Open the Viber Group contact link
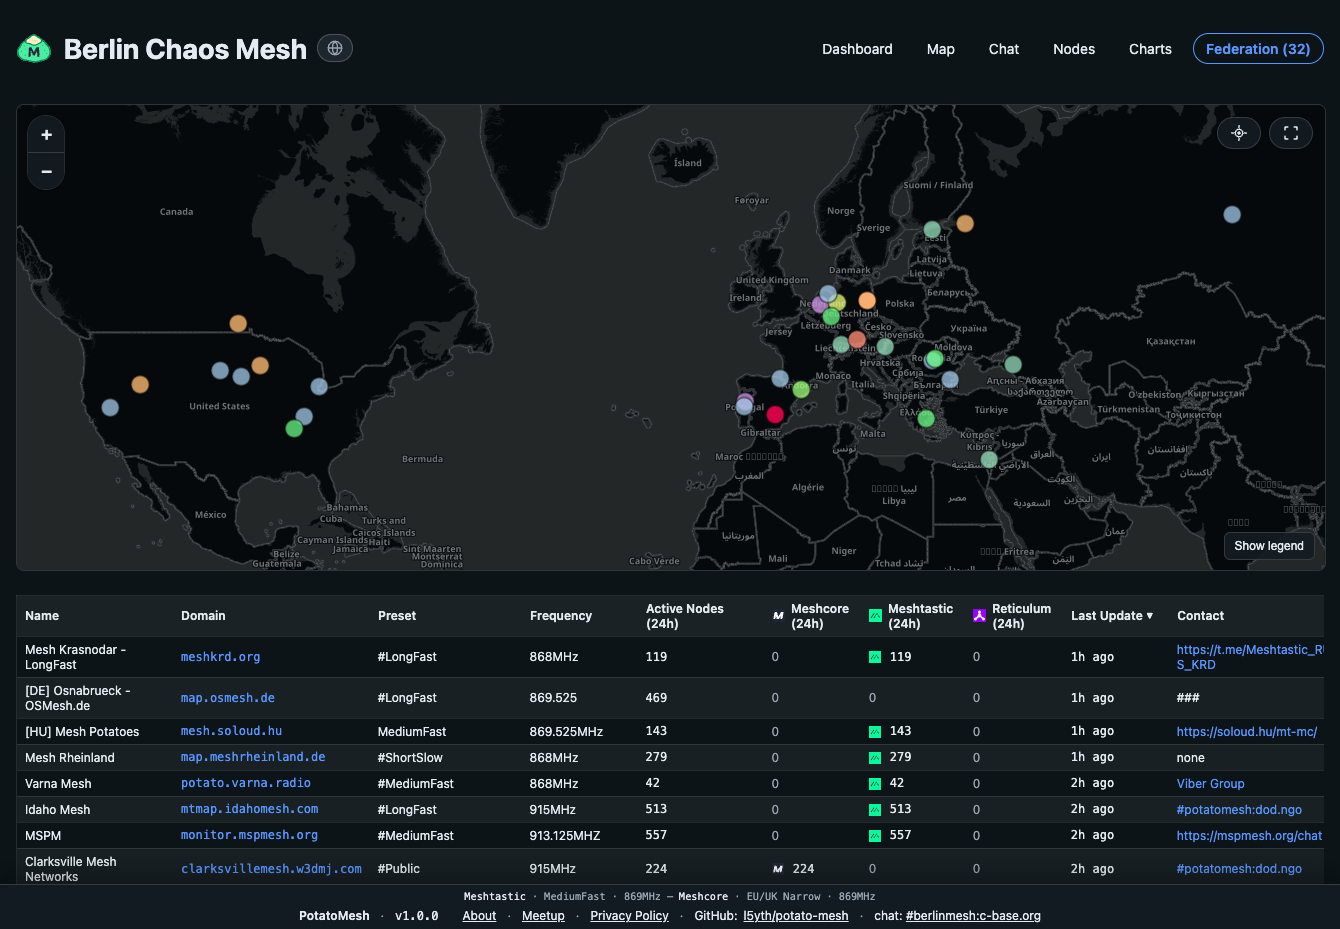Viewport: 1340px width, 929px height. tap(1210, 784)
